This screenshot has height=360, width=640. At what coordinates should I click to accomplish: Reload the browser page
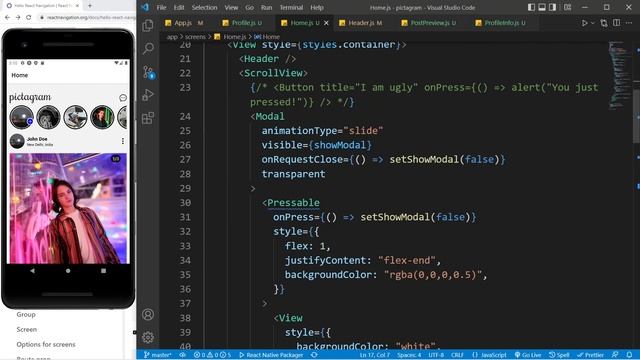click(29, 17)
